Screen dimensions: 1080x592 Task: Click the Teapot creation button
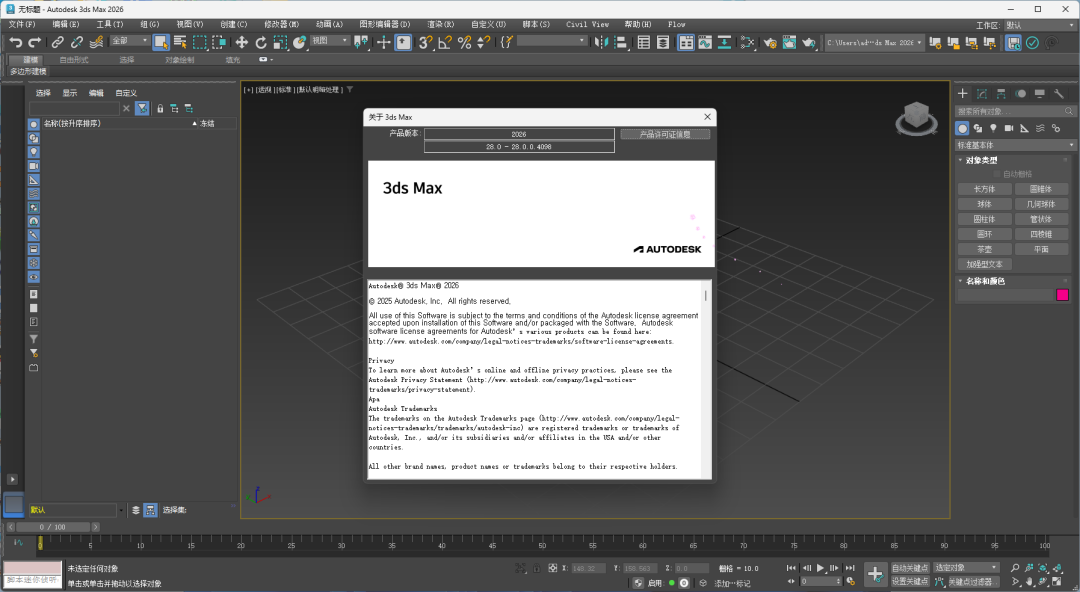pos(984,248)
